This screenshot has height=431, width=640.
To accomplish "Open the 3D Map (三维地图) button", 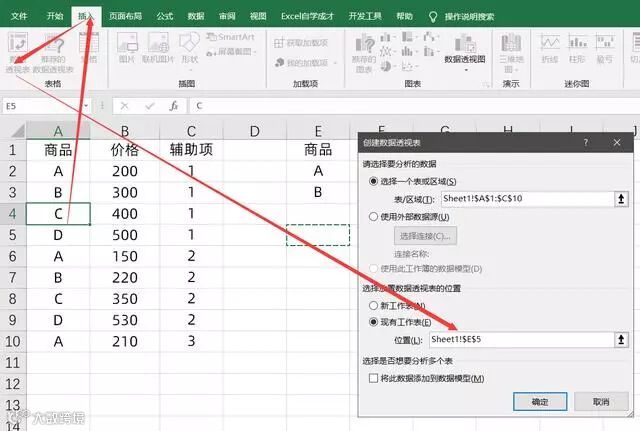I will [x=511, y=53].
